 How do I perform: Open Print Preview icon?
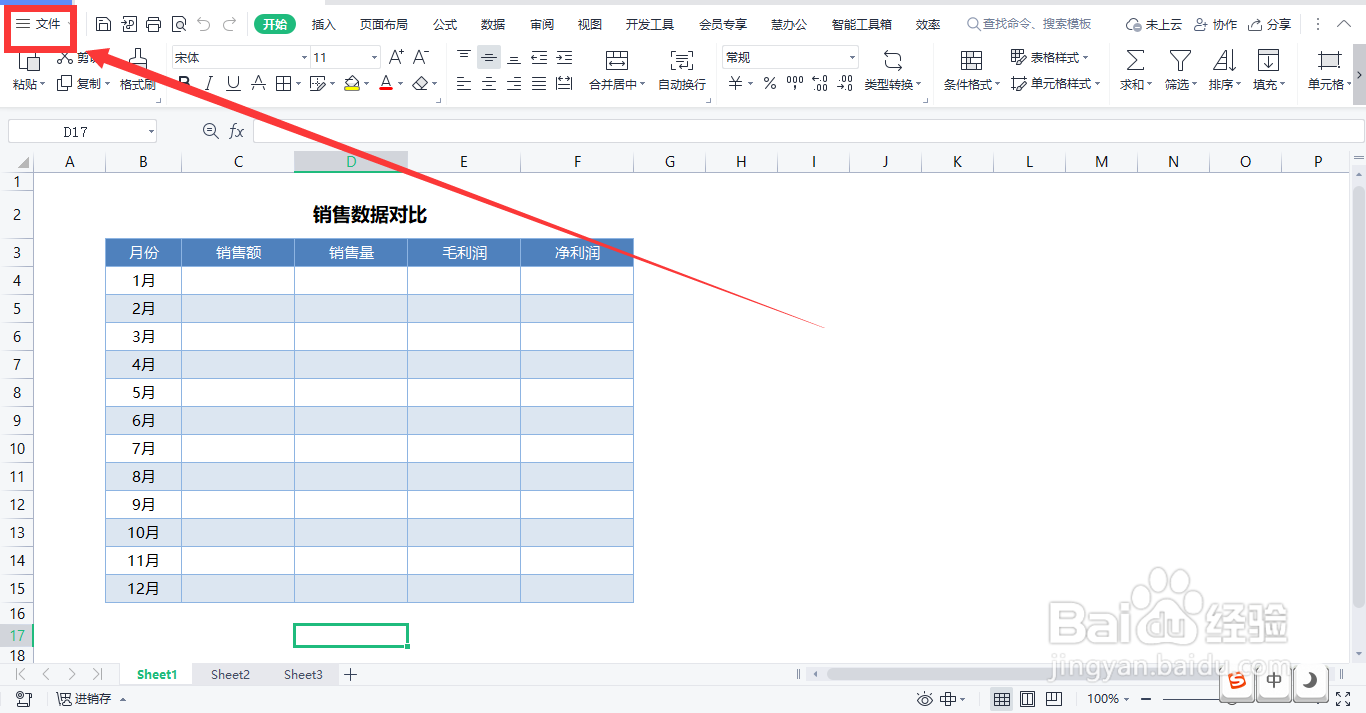[x=179, y=24]
